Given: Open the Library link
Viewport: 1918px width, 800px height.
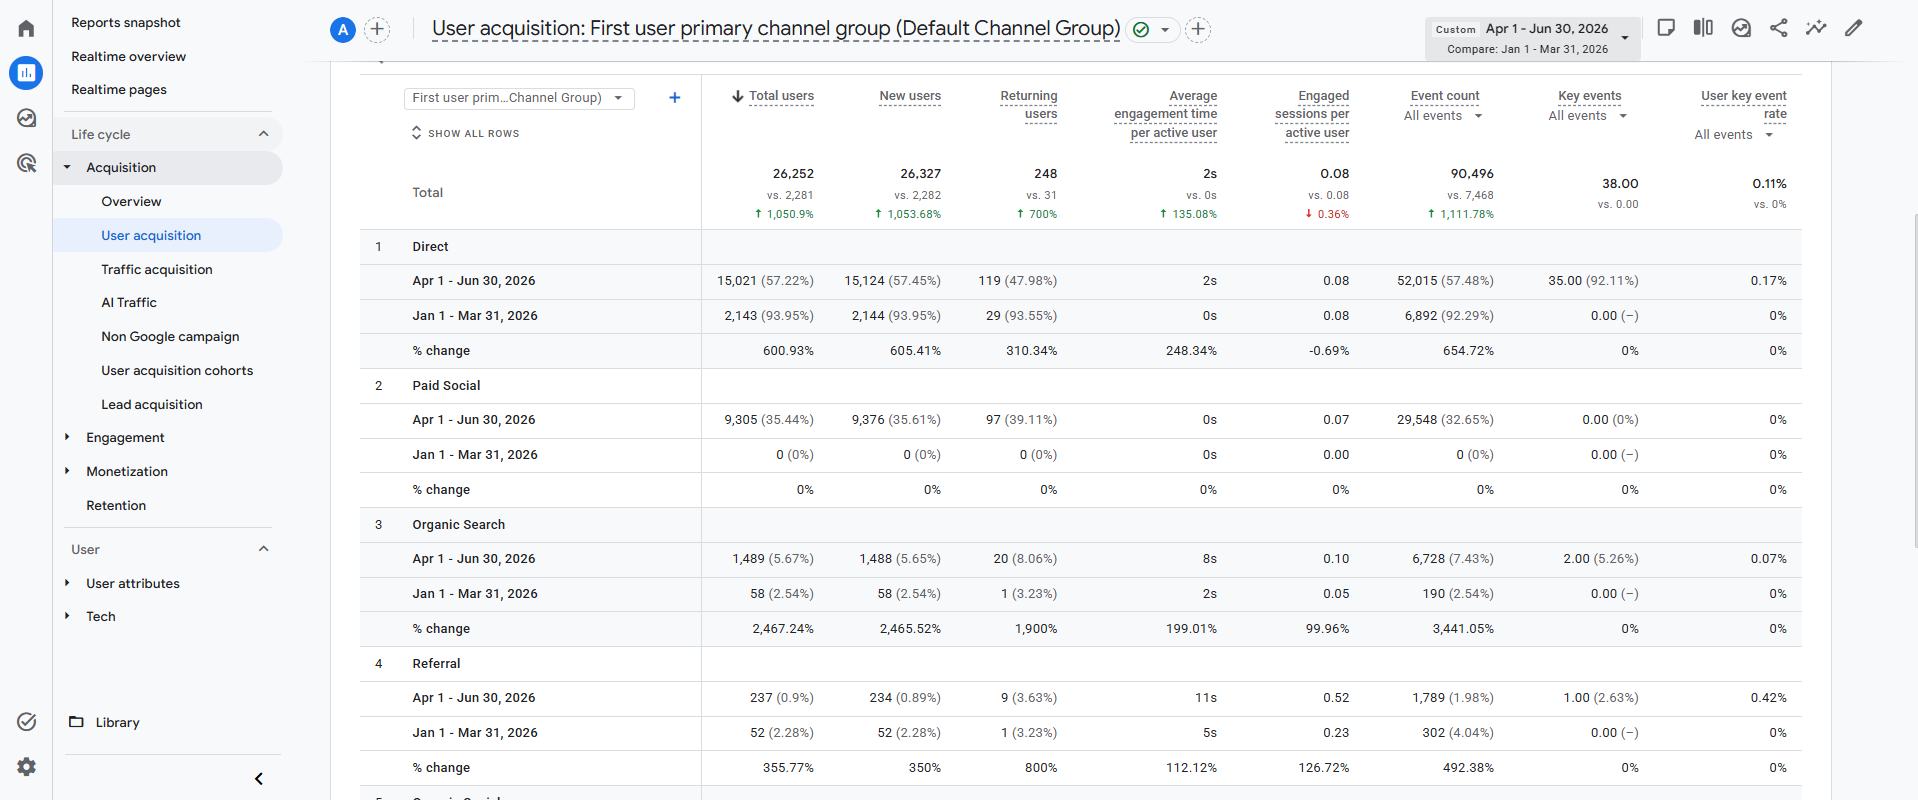Looking at the screenshot, I should (x=117, y=722).
